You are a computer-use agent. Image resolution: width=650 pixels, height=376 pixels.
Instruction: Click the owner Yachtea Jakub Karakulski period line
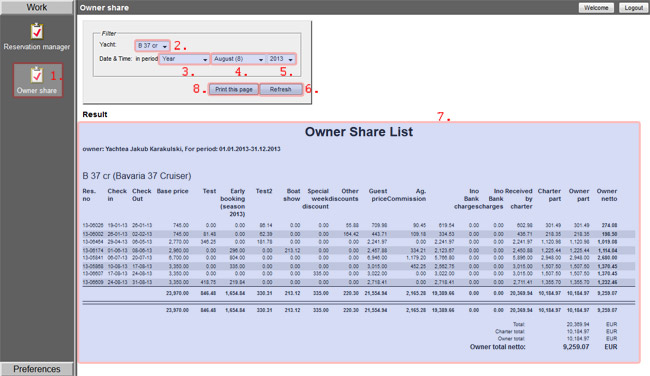click(181, 149)
